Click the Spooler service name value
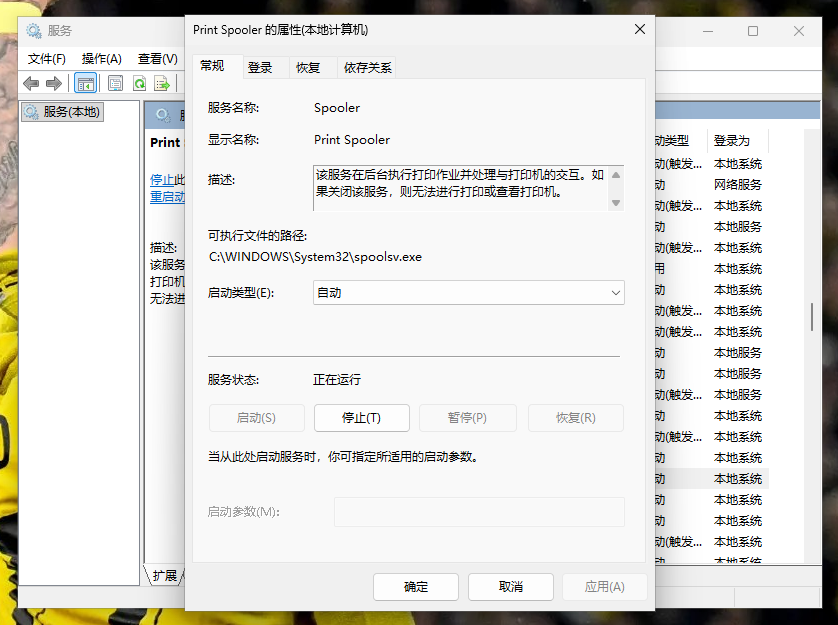 pos(337,108)
